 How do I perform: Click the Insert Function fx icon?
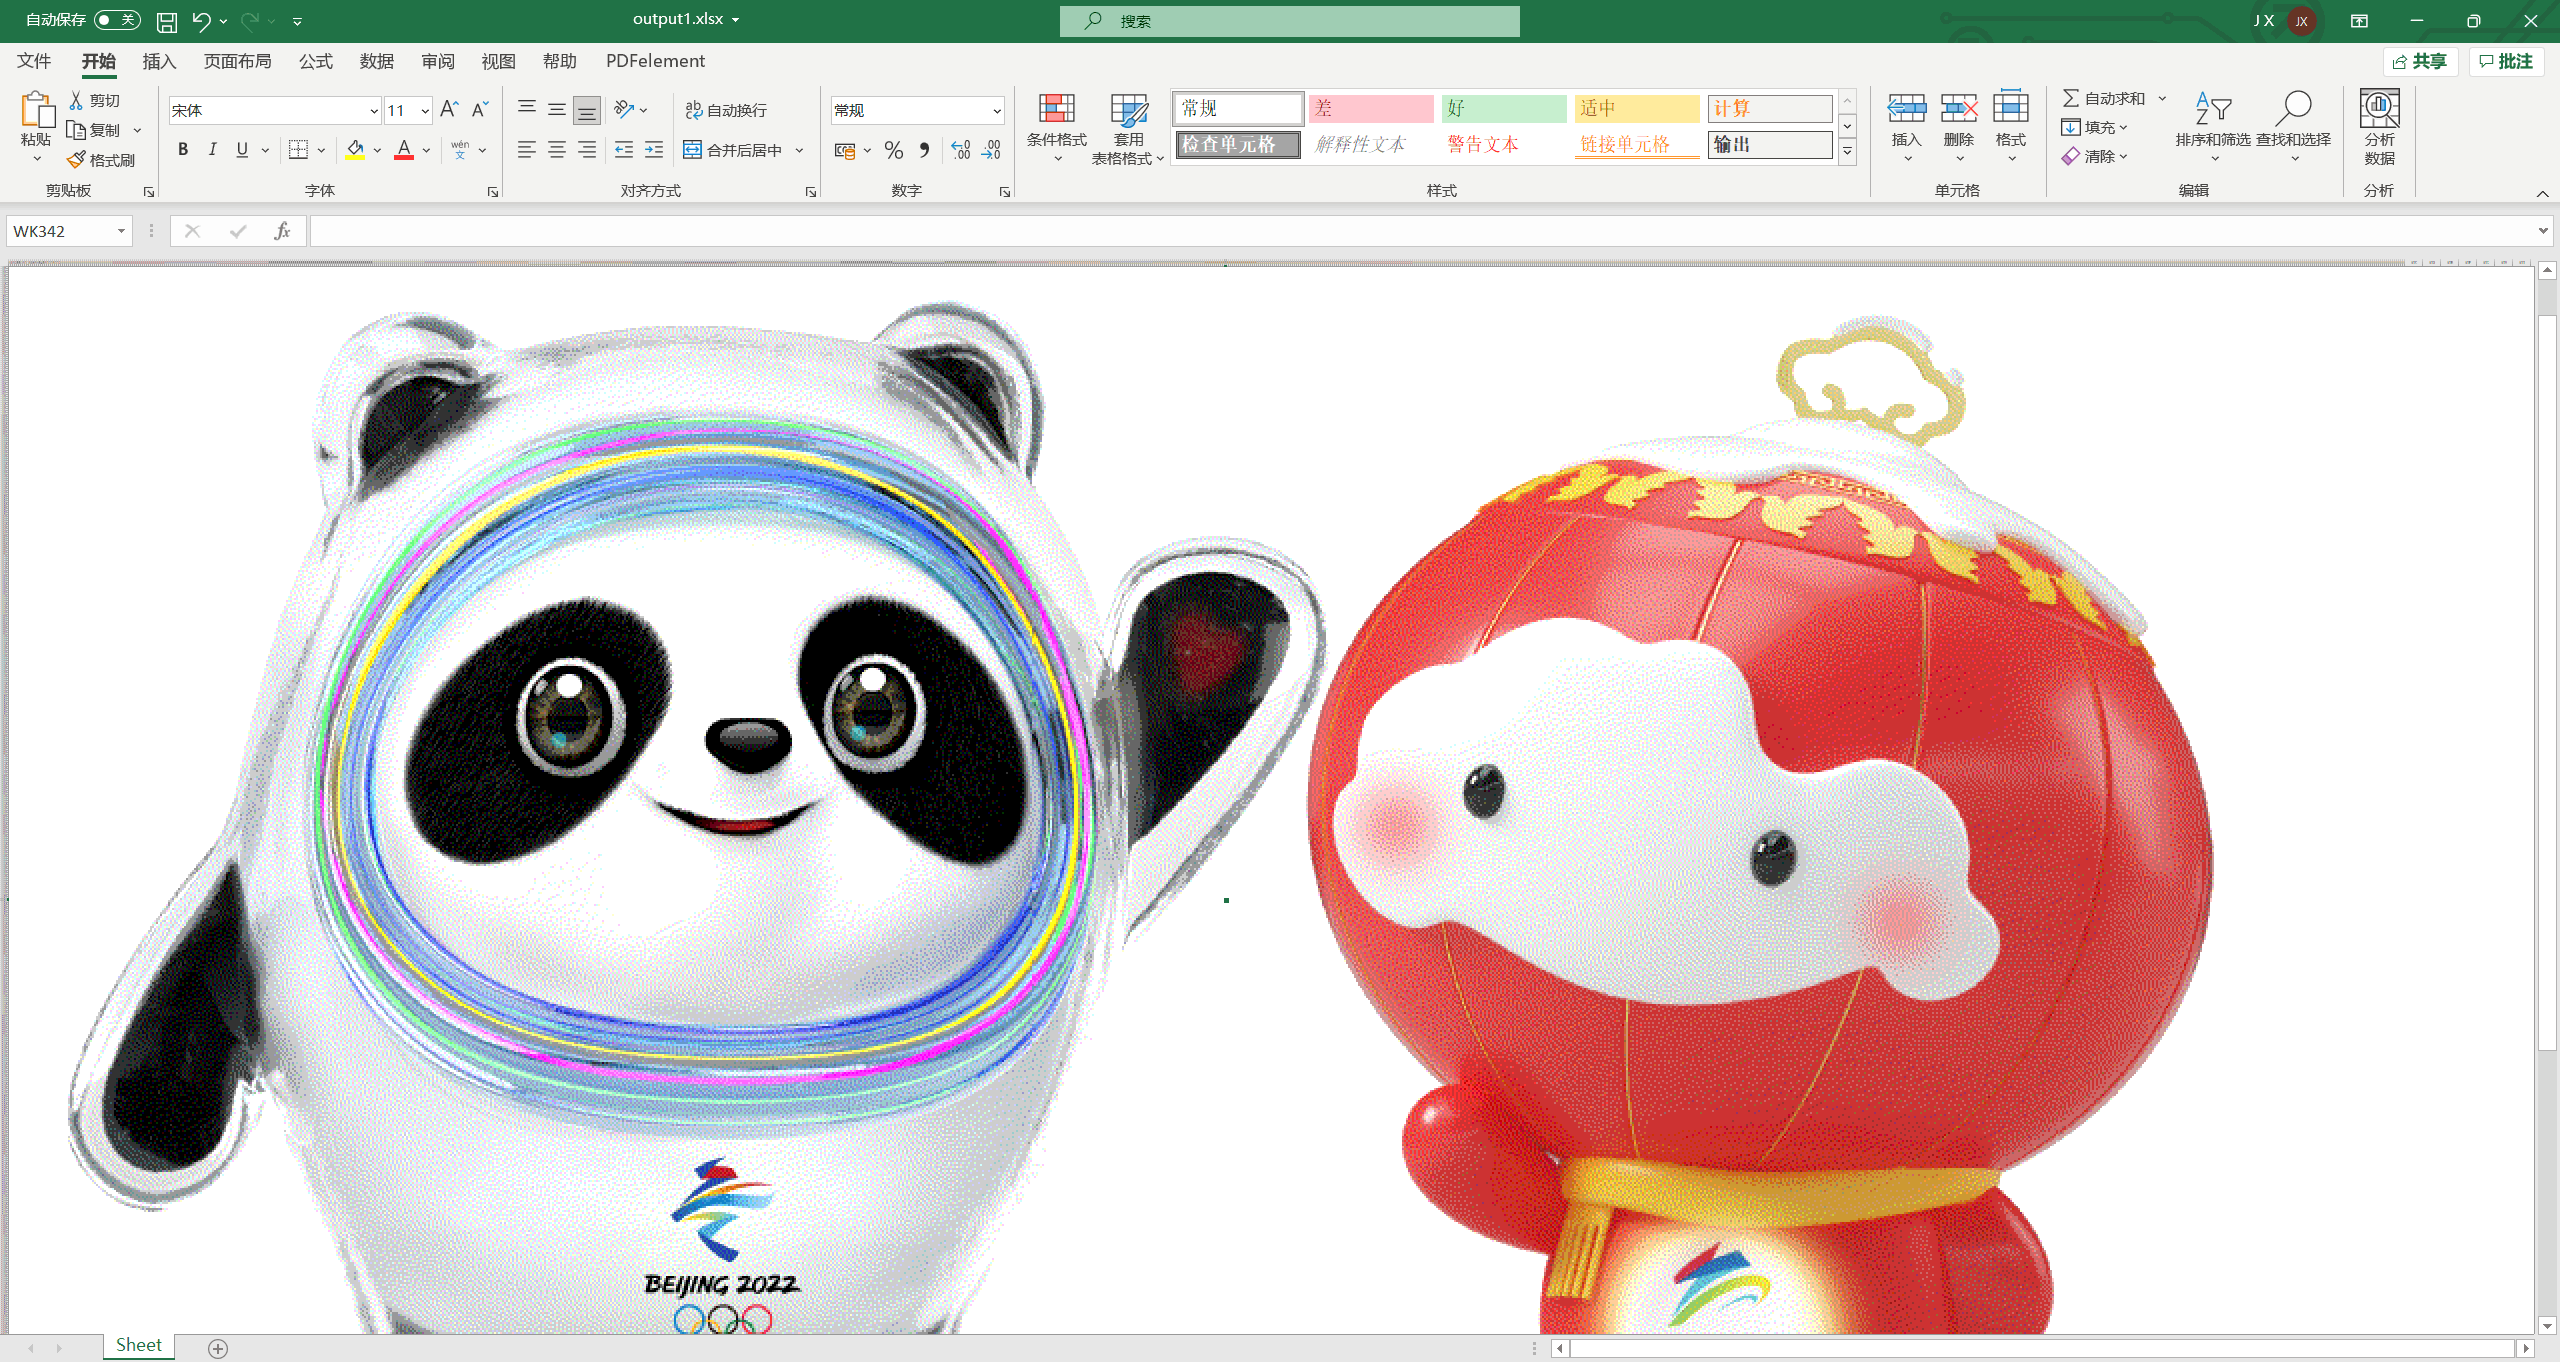282,231
